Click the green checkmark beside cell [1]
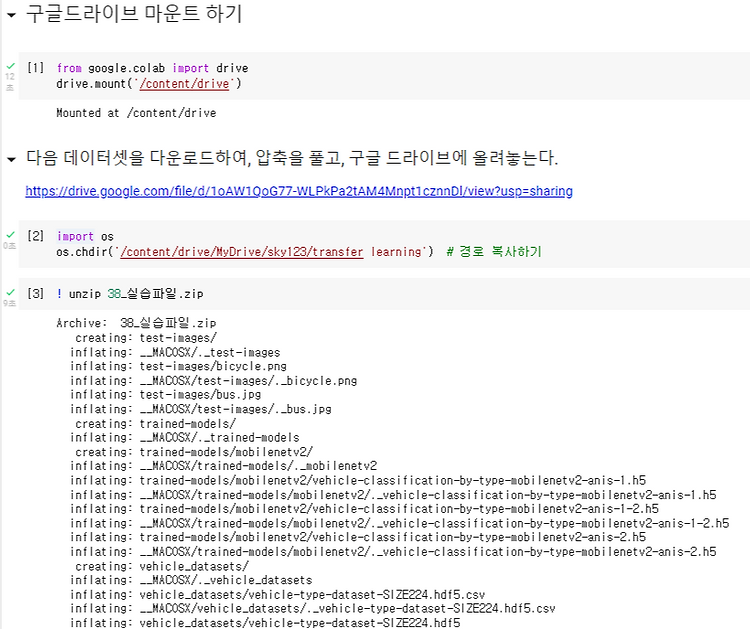The image size is (750, 629). tap(11, 66)
